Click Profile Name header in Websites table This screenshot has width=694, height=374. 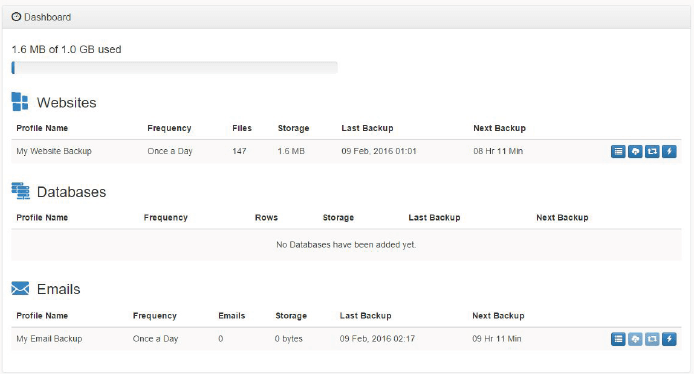(42, 128)
